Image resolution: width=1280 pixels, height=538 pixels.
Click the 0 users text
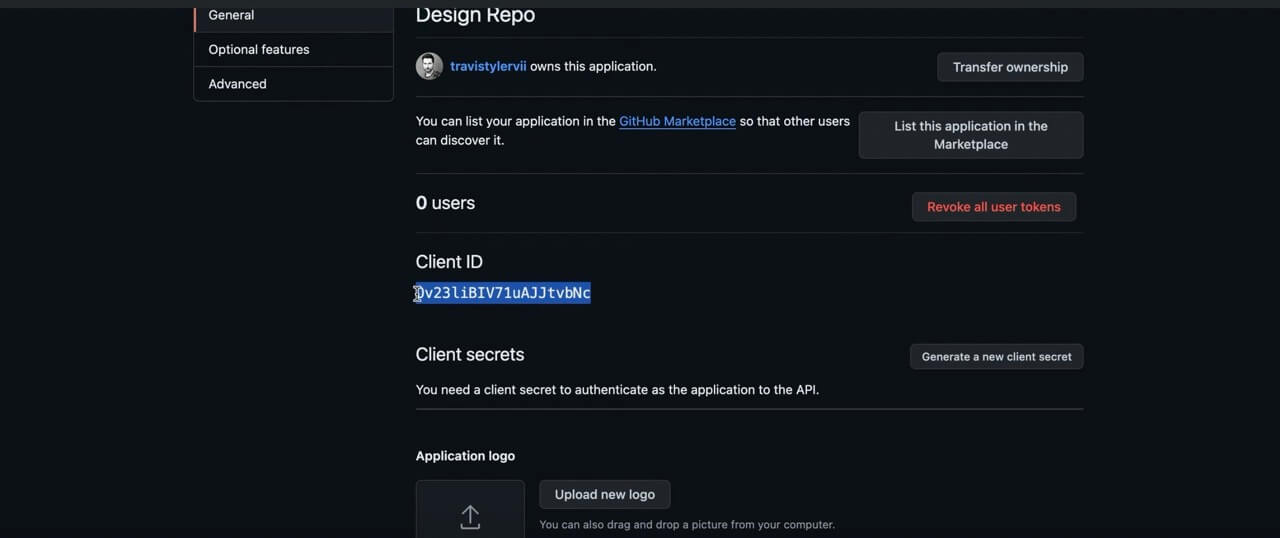click(x=445, y=203)
